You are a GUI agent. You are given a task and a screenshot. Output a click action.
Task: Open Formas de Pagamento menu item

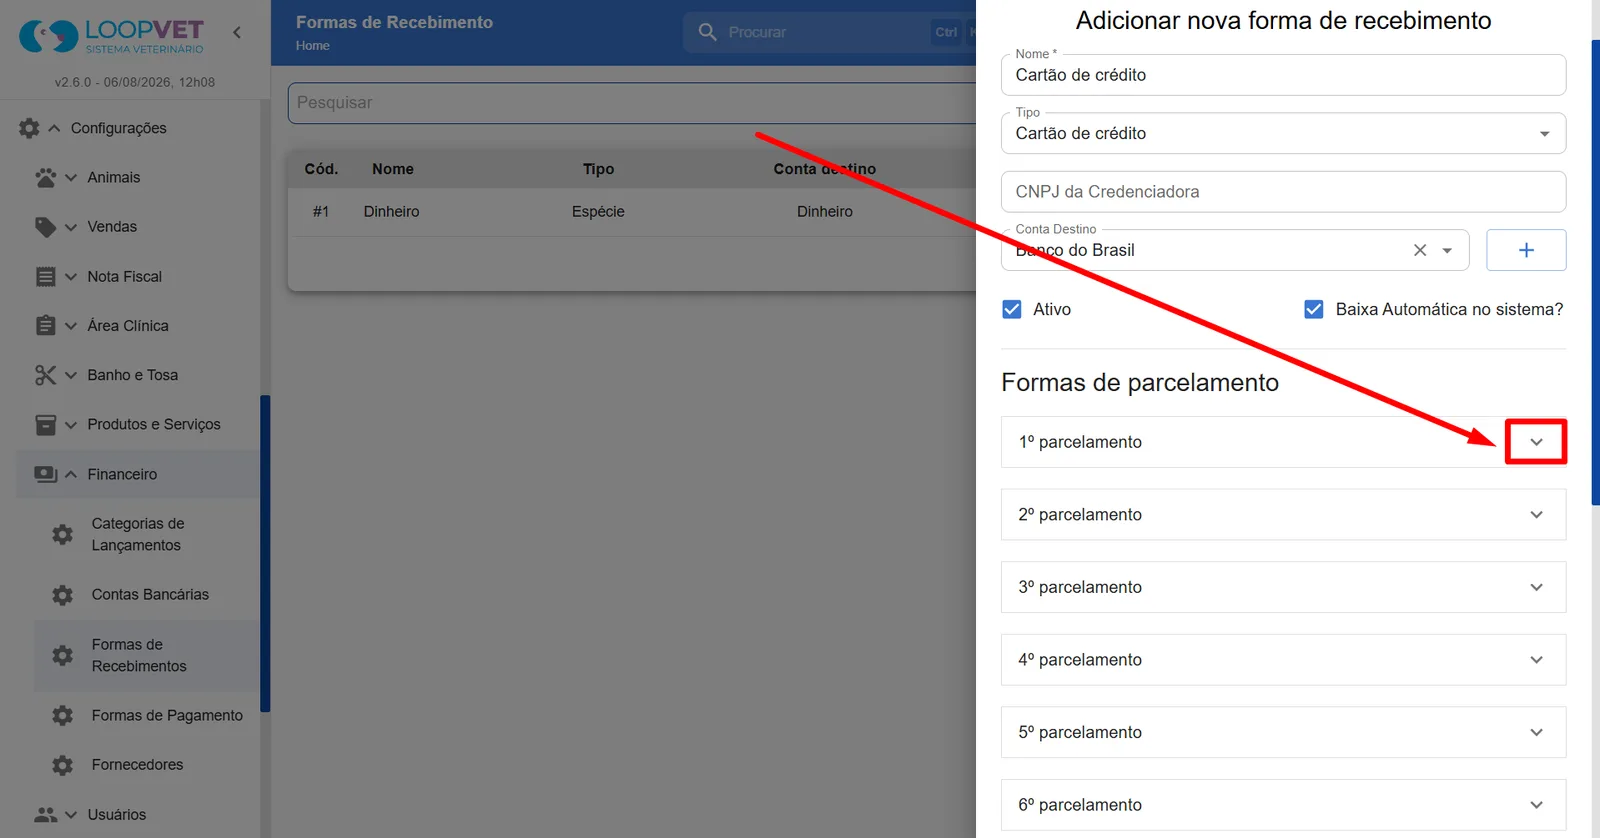click(x=147, y=716)
